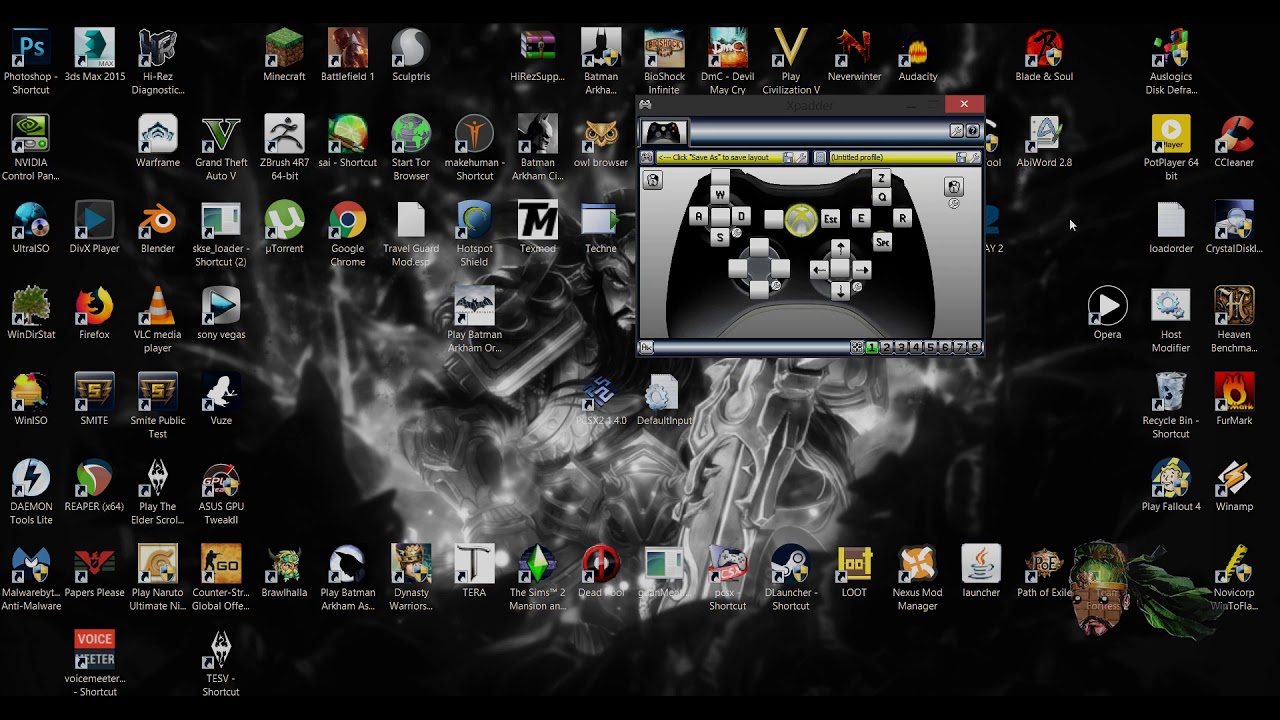The width and height of the screenshot is (1280, 720).
Task: Click the E face button assignment
Action: click(861, 218)
